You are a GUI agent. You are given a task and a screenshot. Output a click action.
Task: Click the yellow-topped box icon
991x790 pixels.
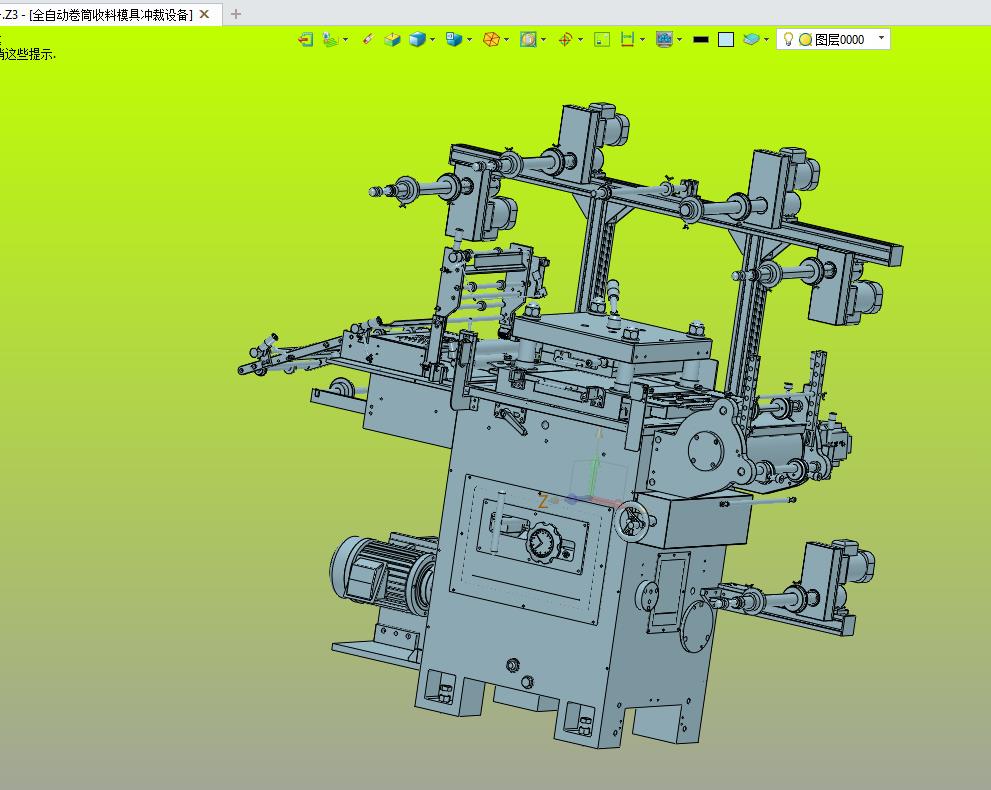(392, 40)
